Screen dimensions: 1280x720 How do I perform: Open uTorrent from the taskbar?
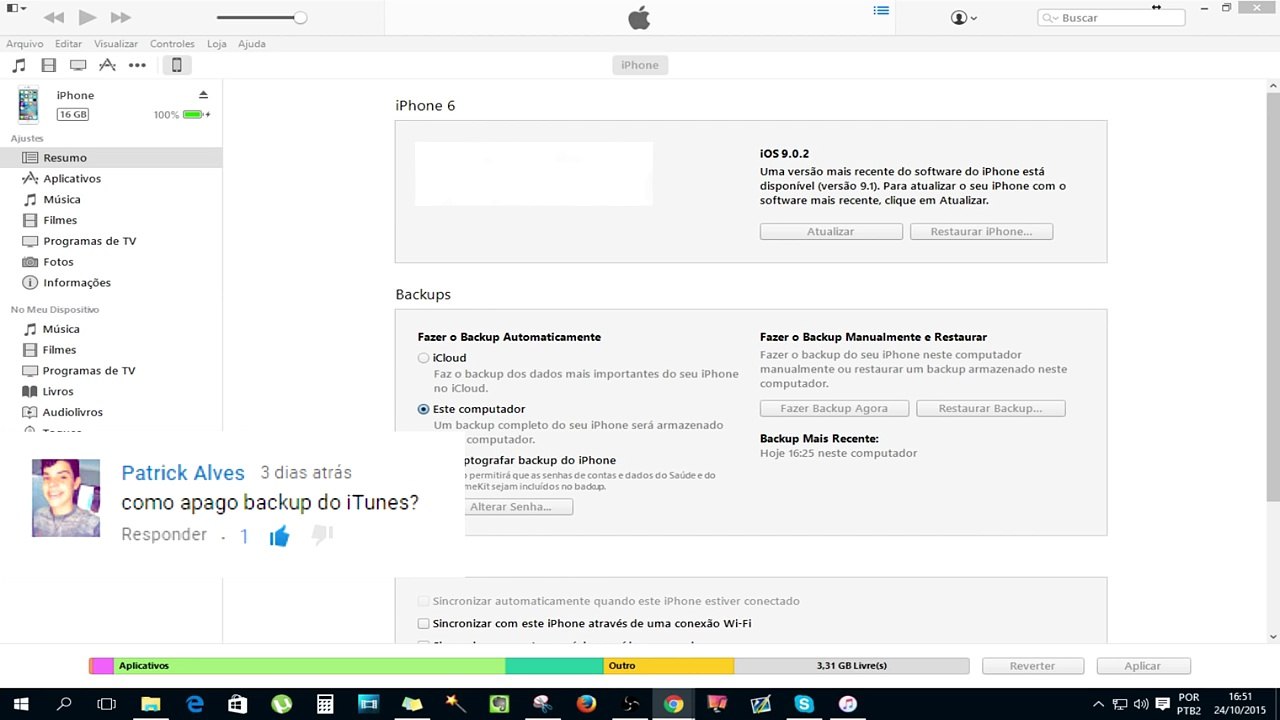point(281,704)
